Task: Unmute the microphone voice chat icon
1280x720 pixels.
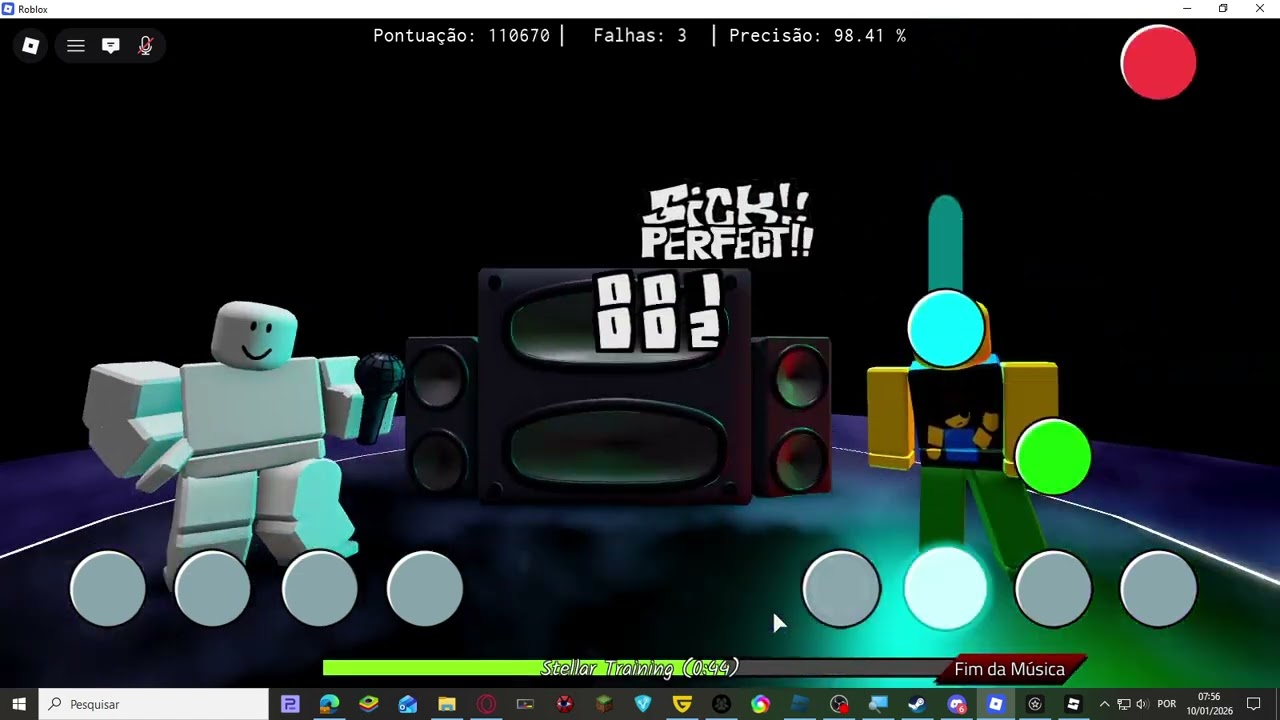Action: [x=145, y=46]
